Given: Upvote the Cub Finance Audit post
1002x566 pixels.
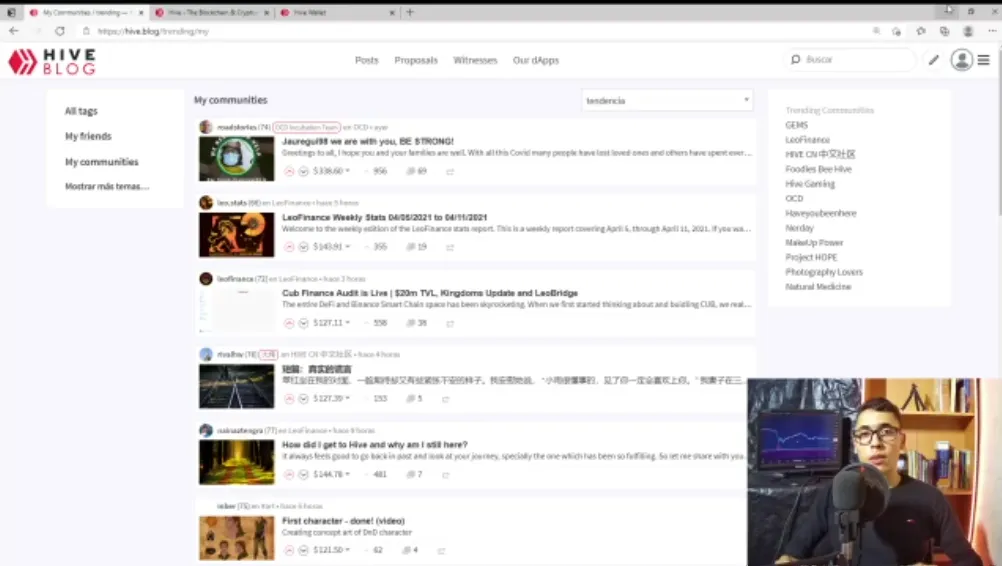Looking at the screenshot, I should 289,323.
